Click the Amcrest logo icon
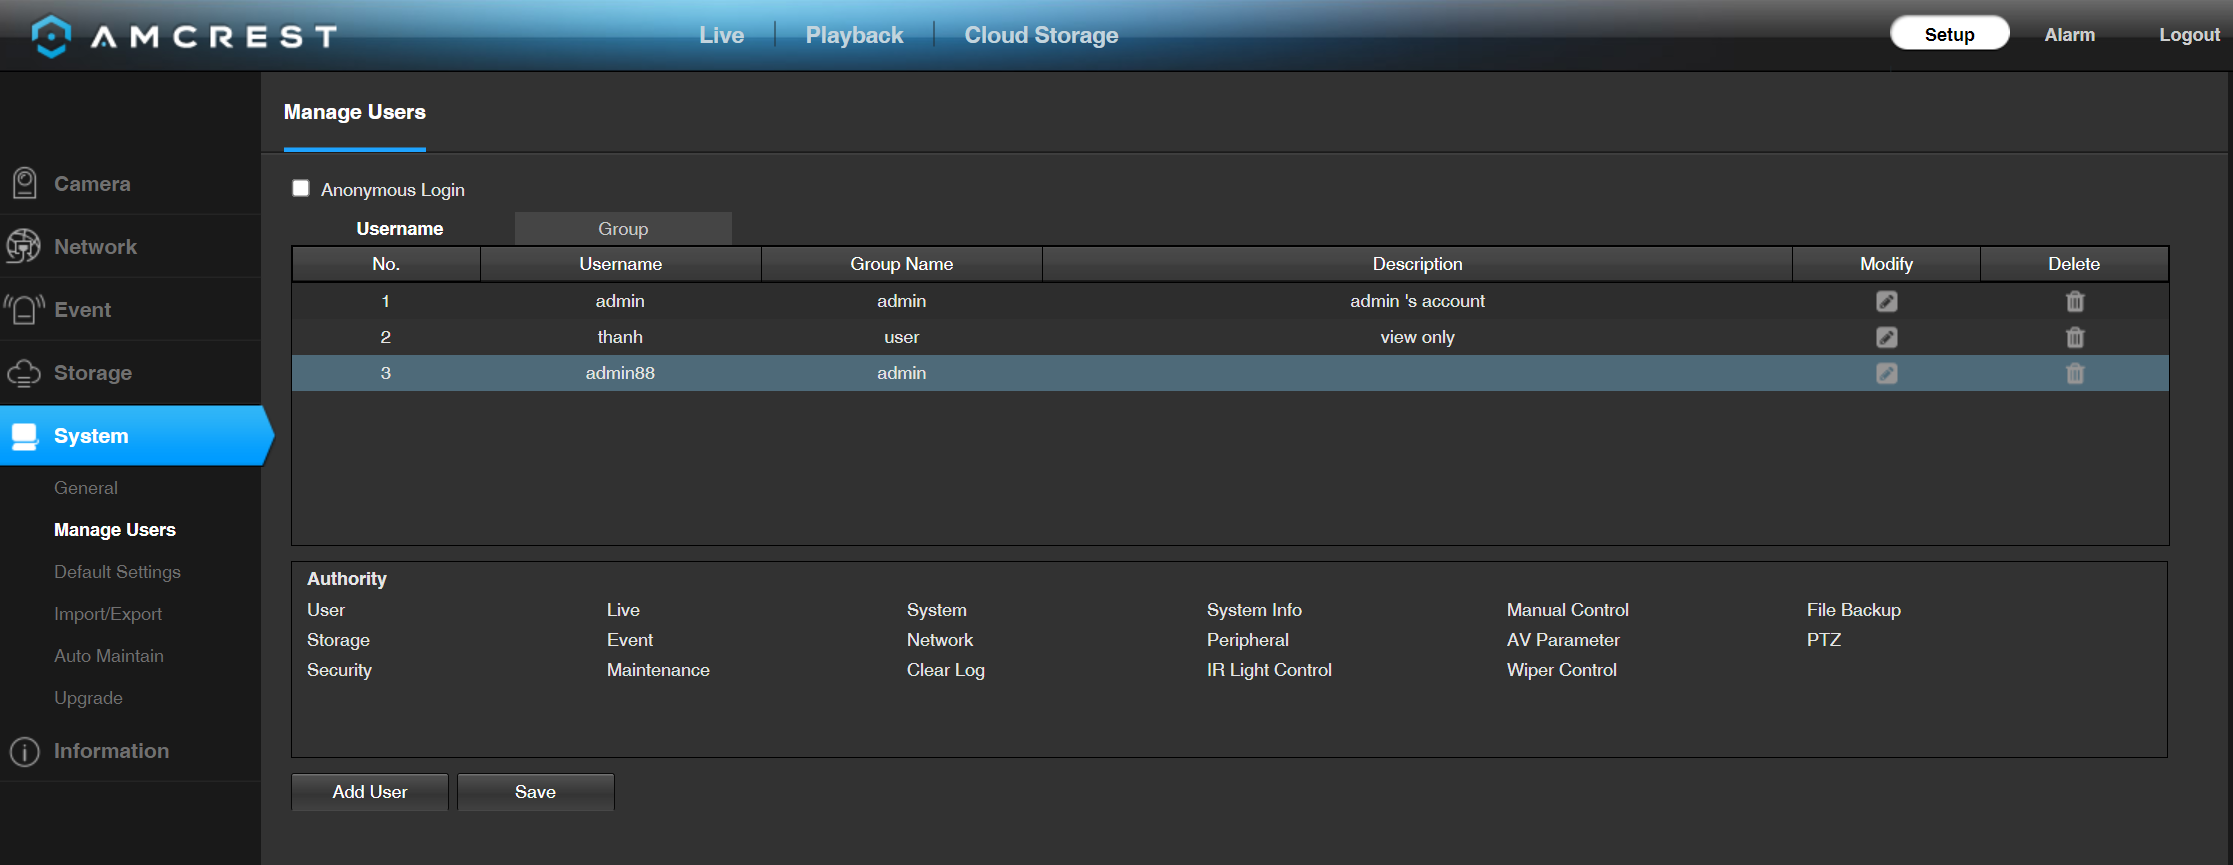 [51, 36]
